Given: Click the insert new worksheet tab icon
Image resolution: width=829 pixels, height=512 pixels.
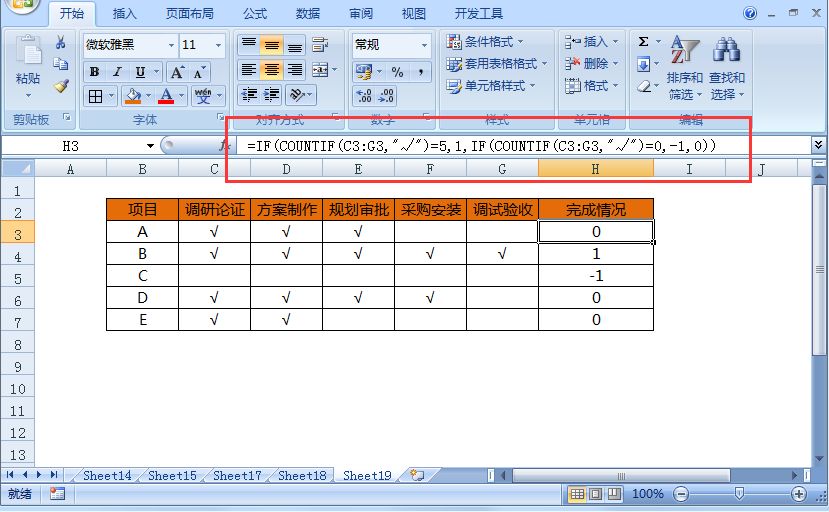Looking at the screenshot, I should [x=417, y=475].
